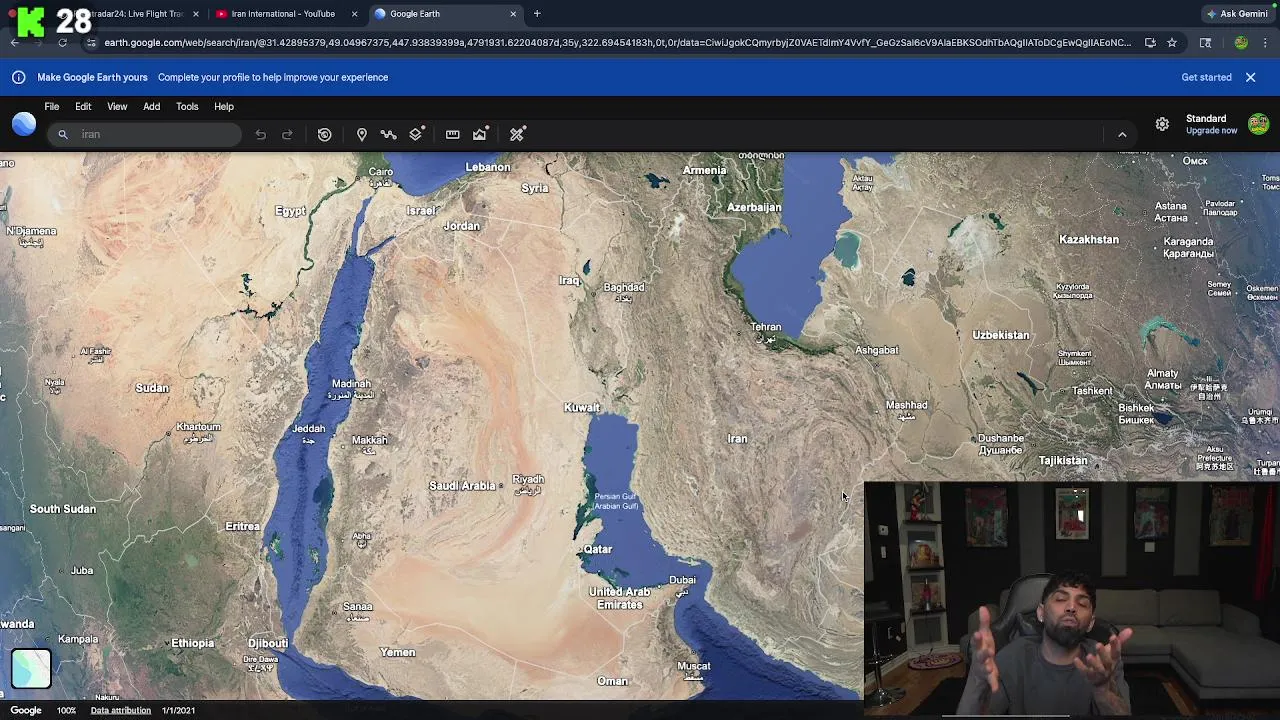Close the Iran International YouTube tab

click(354, 14)
